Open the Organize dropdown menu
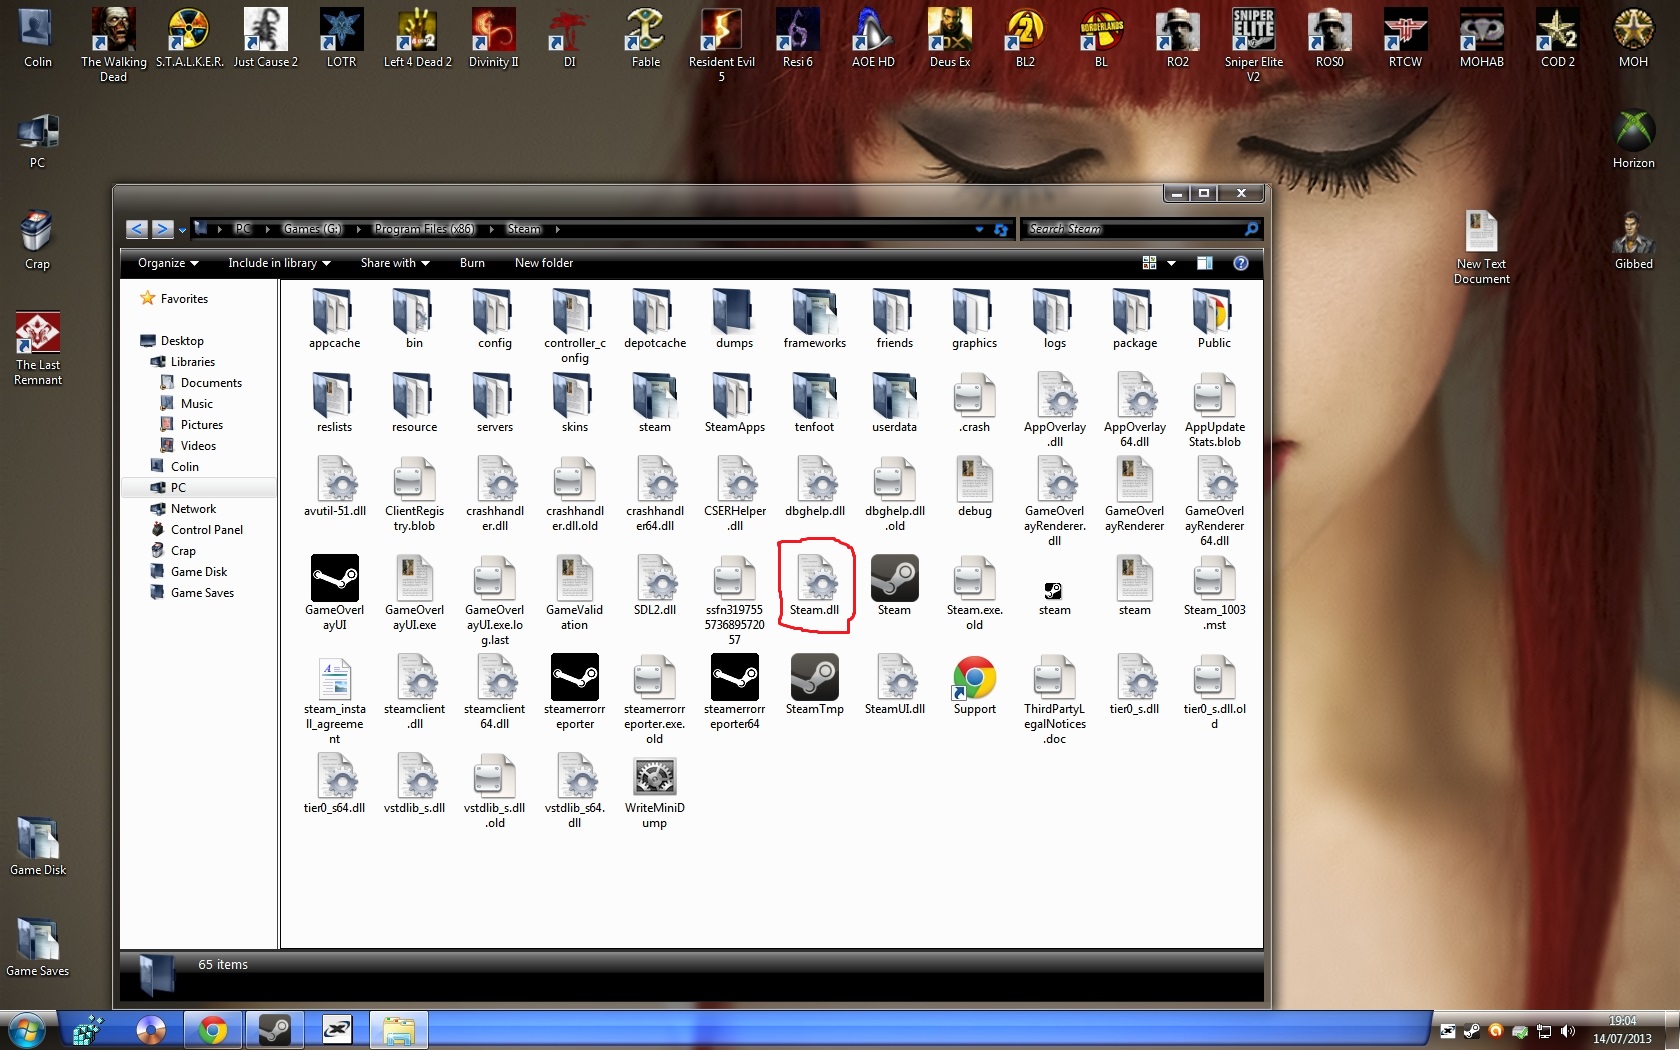The width and height of the screenshot is (1680, 1050). 167,263
